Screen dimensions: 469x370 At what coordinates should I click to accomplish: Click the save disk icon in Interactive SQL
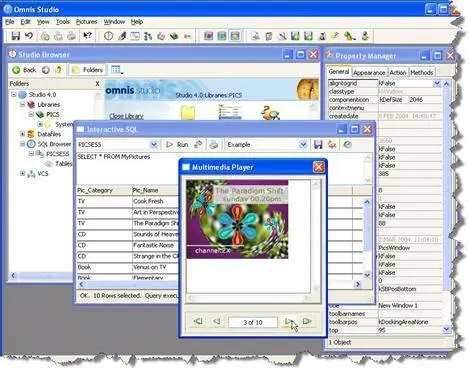(x=318, y=145)
